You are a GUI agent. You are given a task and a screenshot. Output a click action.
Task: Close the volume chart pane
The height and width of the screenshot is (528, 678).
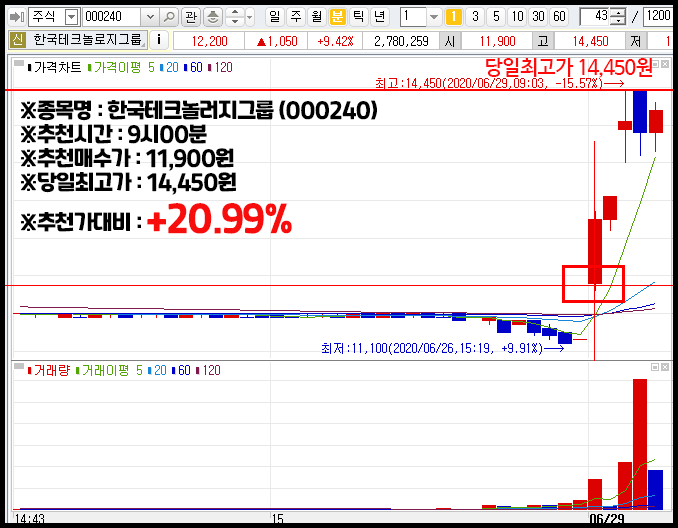click(665, 367)
